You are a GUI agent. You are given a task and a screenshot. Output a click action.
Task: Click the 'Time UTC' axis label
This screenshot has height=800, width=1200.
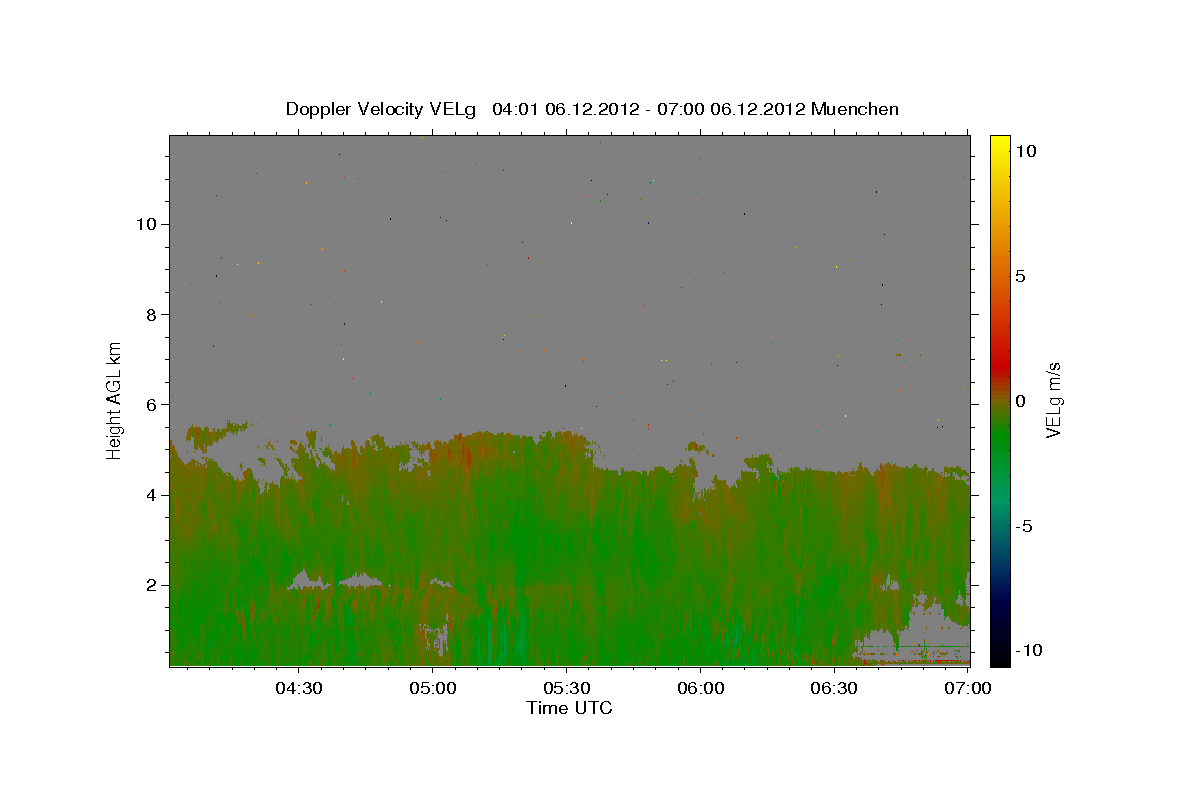[x=569, y=709]
